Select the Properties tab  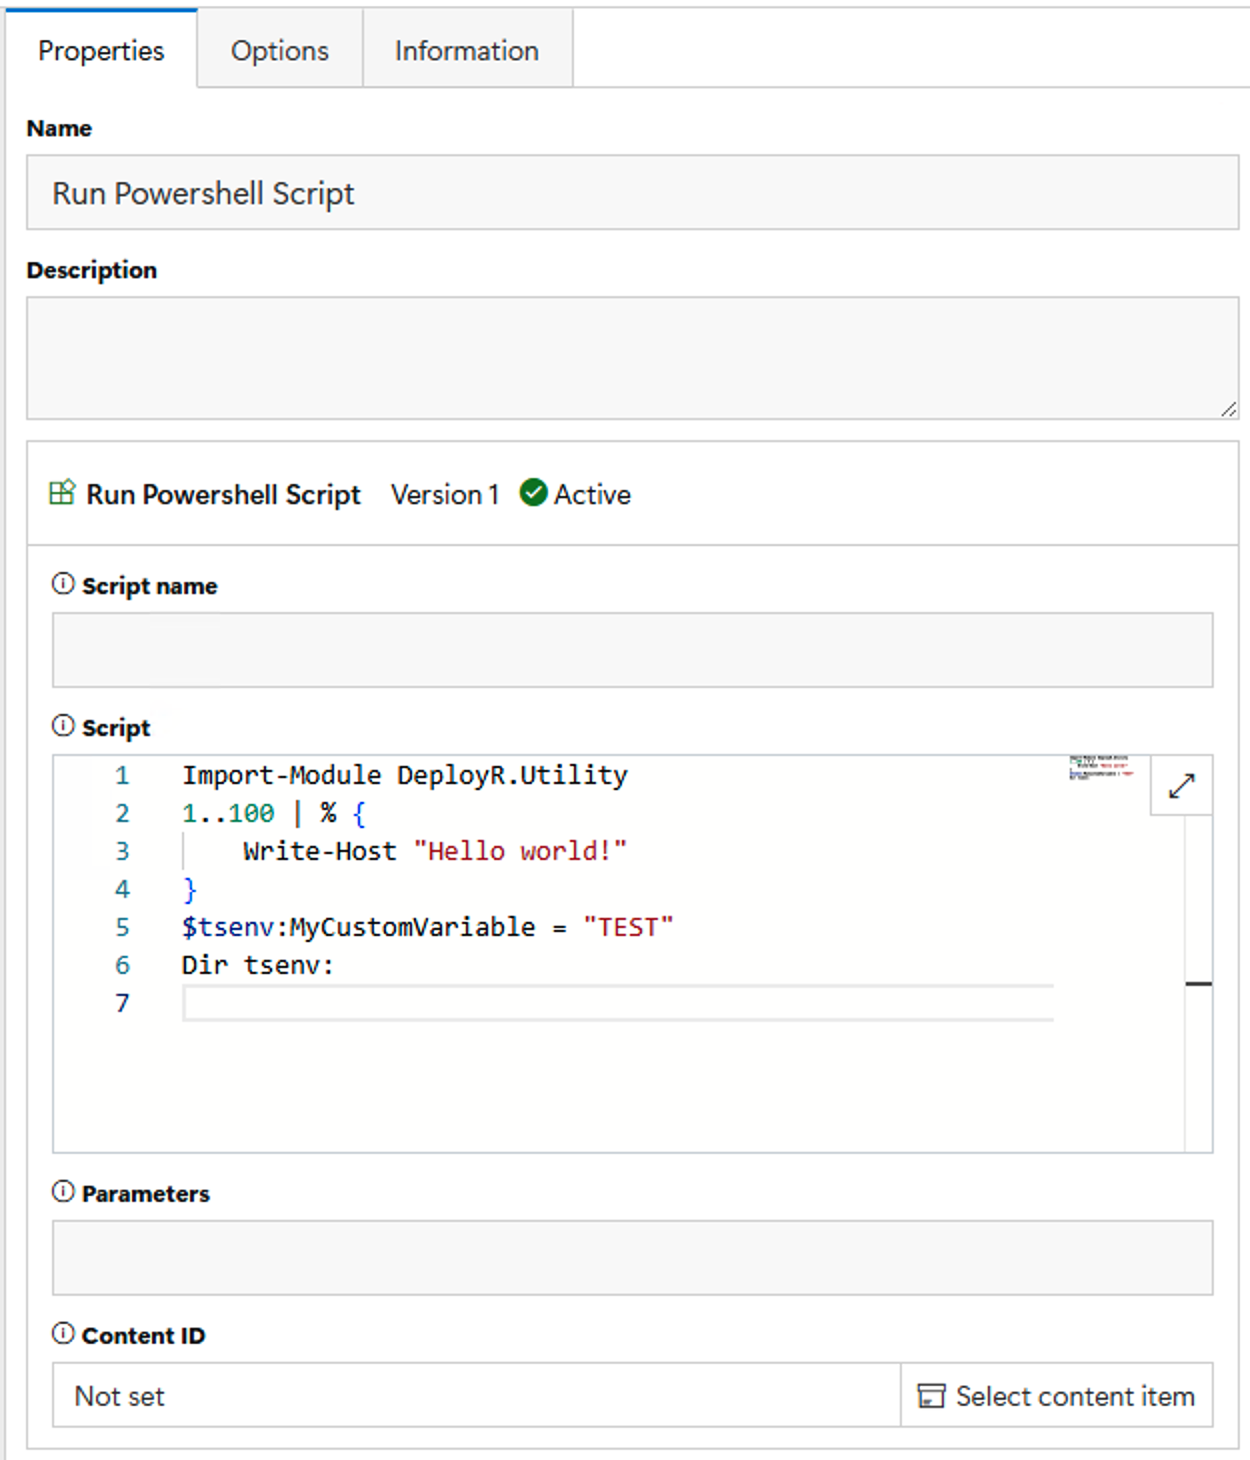coord(101,50)
